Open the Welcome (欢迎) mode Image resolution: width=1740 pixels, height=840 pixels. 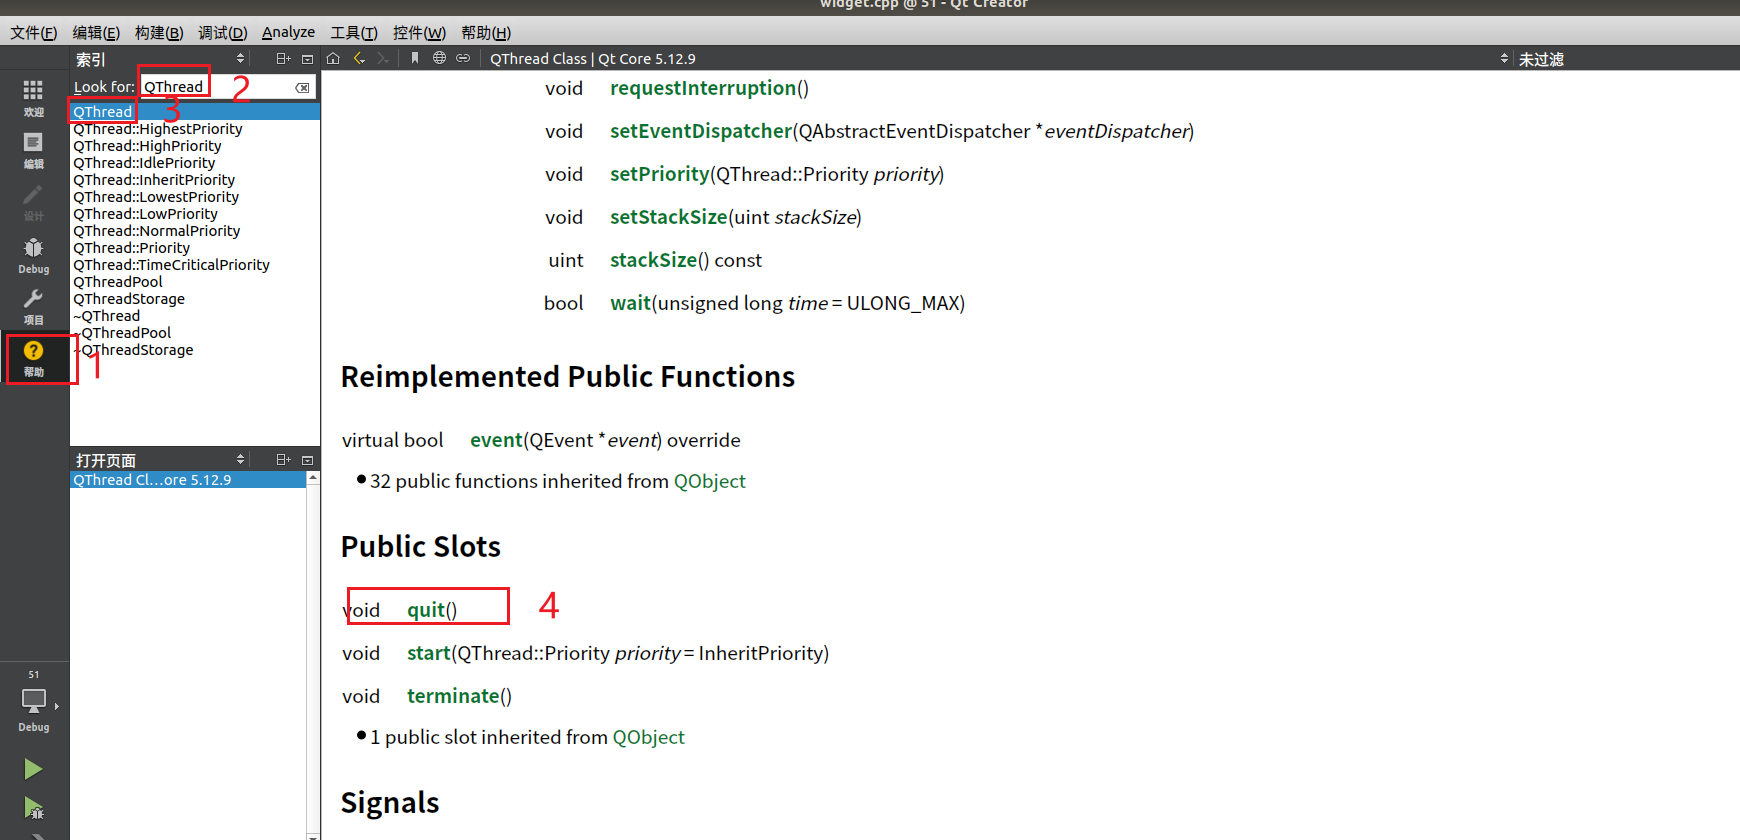coord(33,98)
